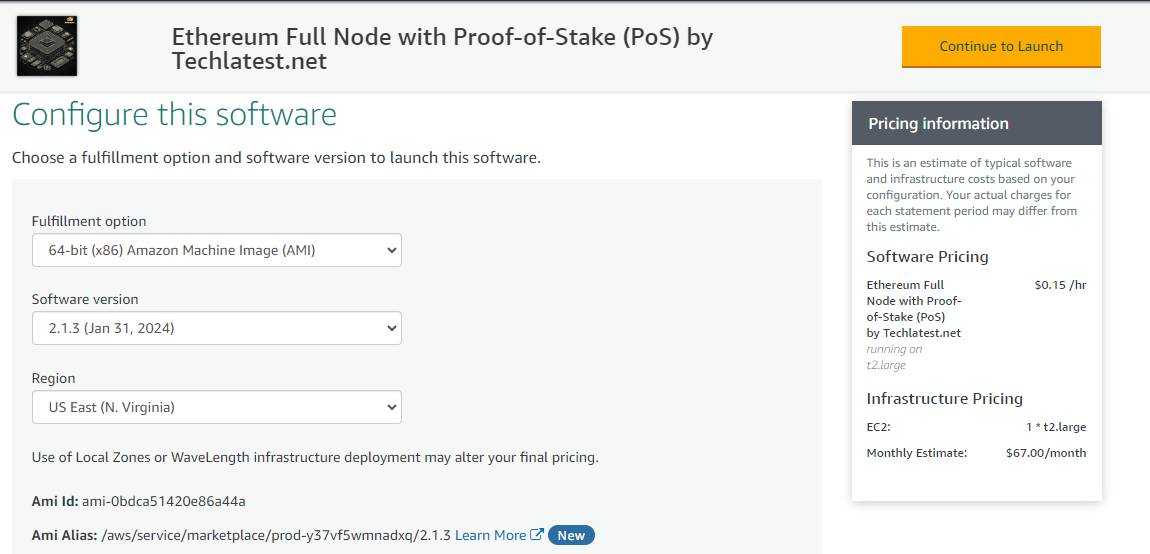Image resolution: width=1150 pixels, height=554 pixels.
Task: Click the product title heading
Action: pyautogui.click(x=442, y=48)
